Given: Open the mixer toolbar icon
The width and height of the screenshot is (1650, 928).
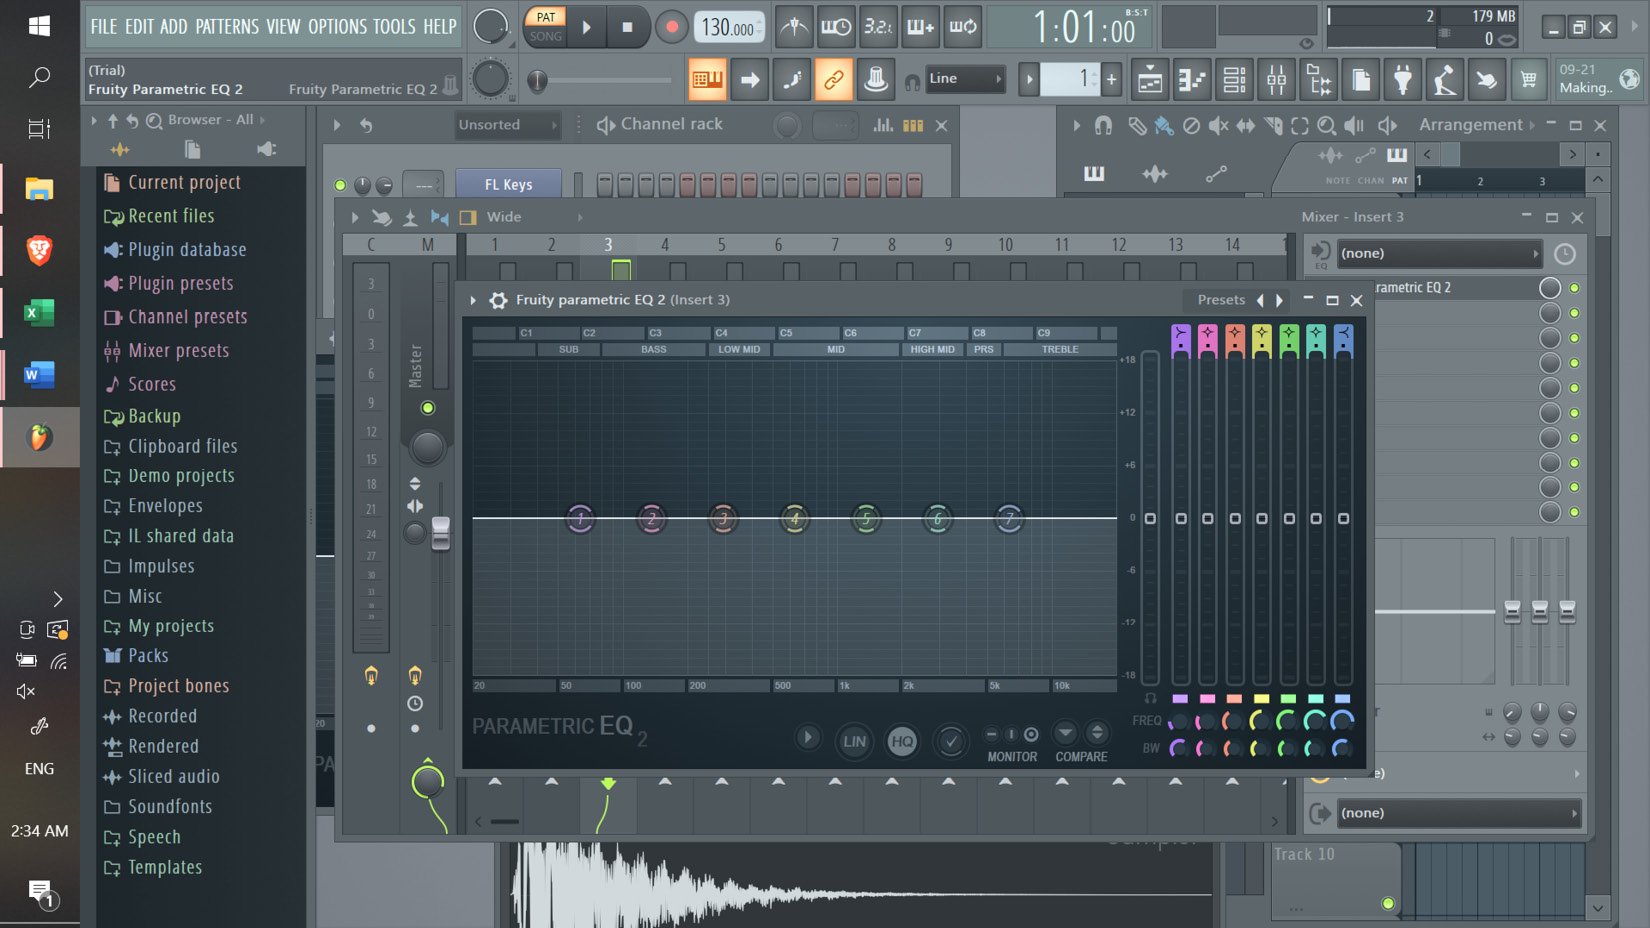Looking at the screenshot, I should [1276, 80].
